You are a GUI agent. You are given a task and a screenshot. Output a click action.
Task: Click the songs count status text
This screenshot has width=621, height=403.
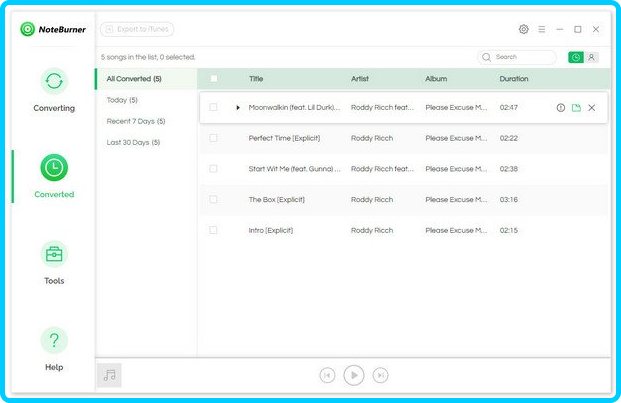pos(148,57)
